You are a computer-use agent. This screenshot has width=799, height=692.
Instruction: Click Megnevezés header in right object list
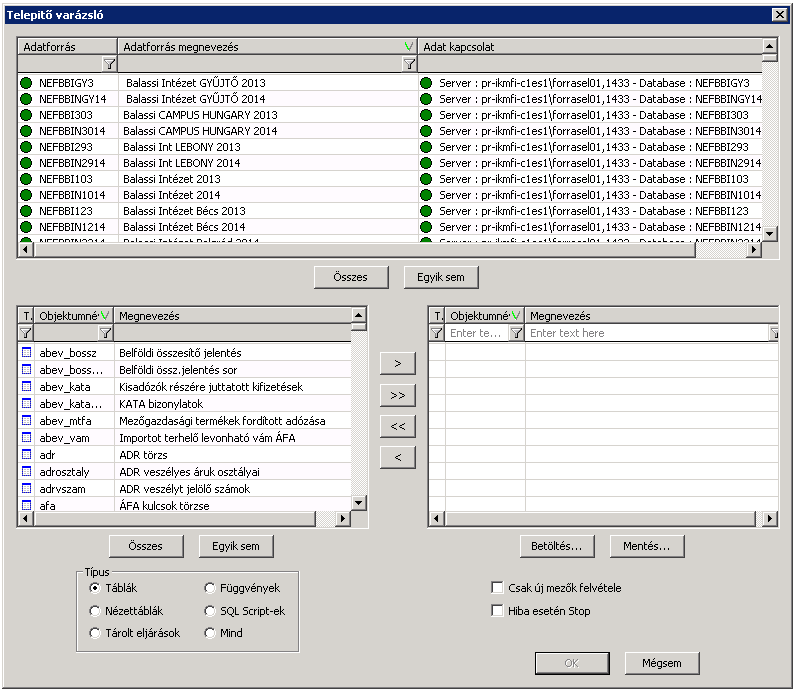652,316
